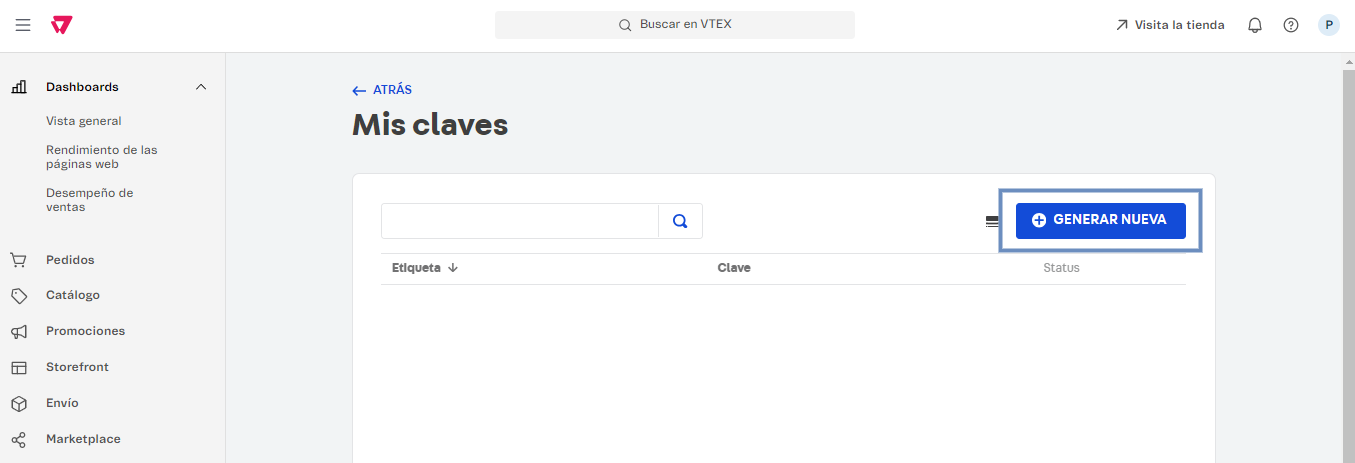This screenshot has width=1355, height=463.
Task: Open the hamburger navigation menu
Action: coord(23,25)
